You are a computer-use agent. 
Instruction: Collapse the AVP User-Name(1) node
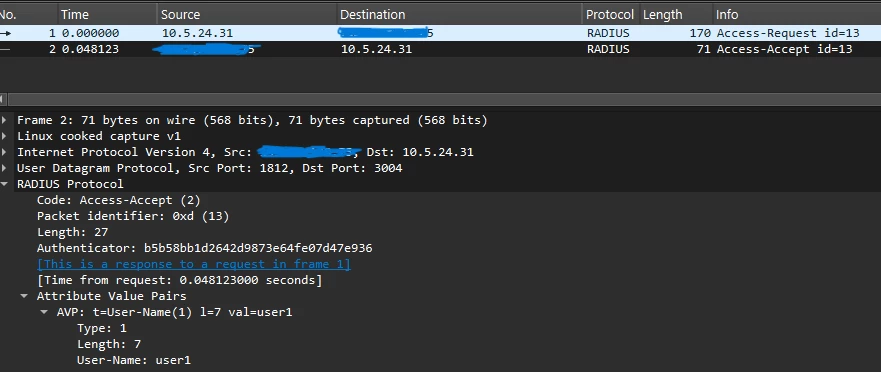tap(44, 312)
